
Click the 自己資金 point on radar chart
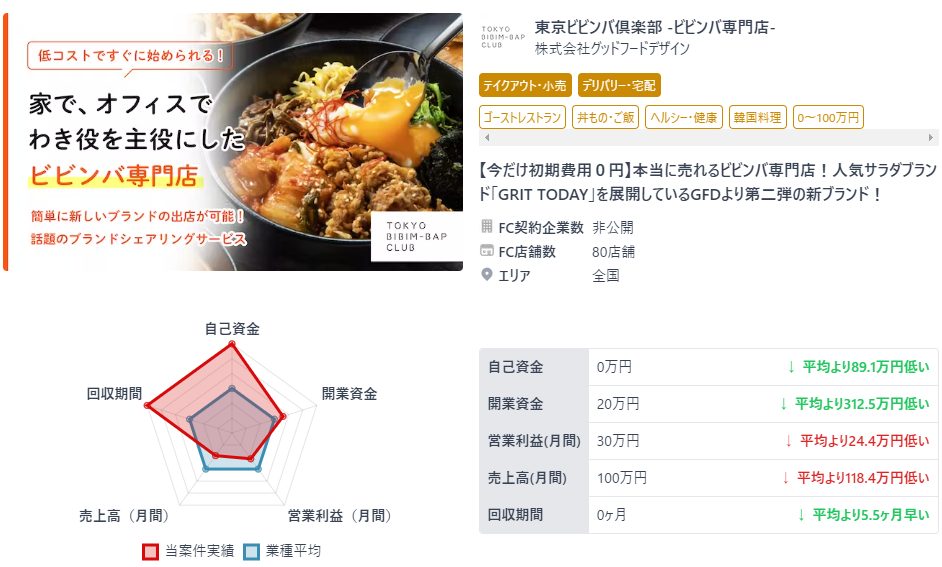point(232,344)
